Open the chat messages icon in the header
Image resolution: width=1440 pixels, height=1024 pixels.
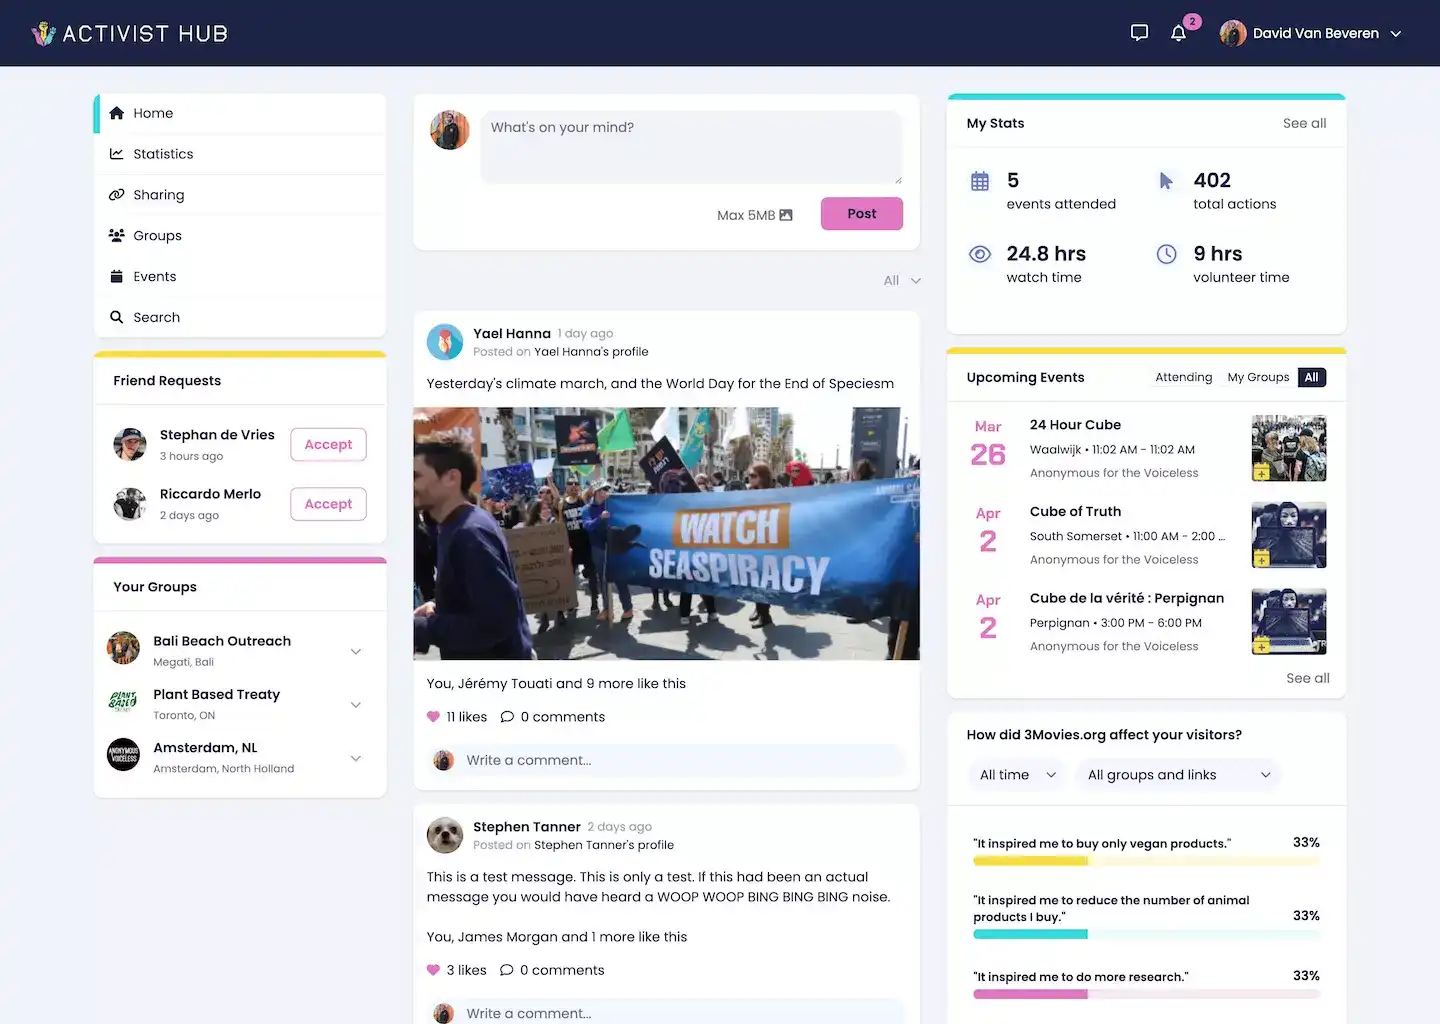(1139, 32)
